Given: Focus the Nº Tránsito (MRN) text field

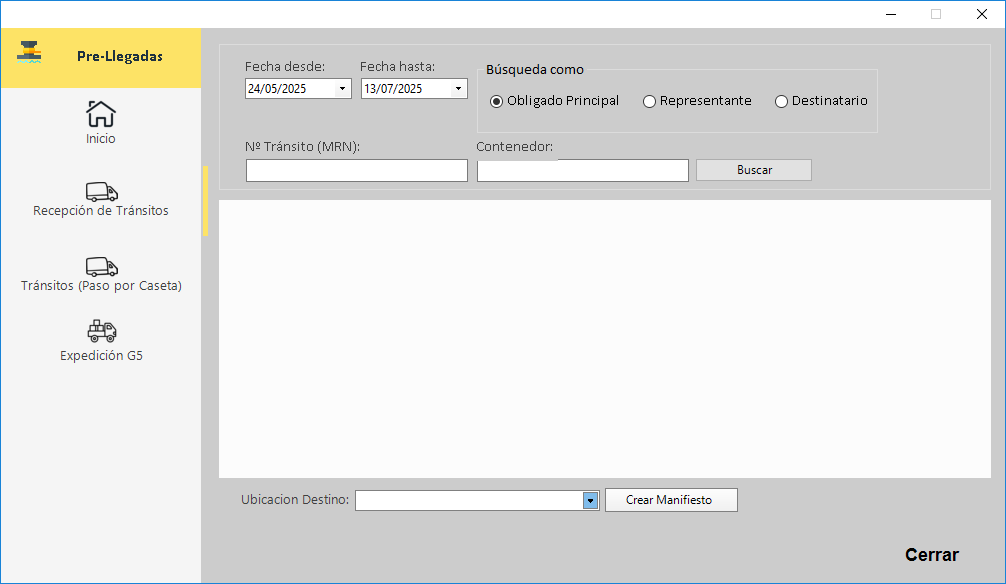Looking at the screenshot, I should point(356,171).
